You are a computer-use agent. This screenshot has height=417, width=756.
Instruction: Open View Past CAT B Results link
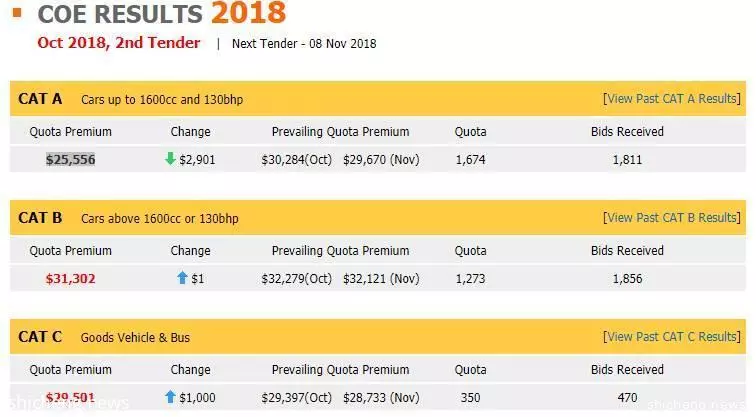(x=672, y=218)
